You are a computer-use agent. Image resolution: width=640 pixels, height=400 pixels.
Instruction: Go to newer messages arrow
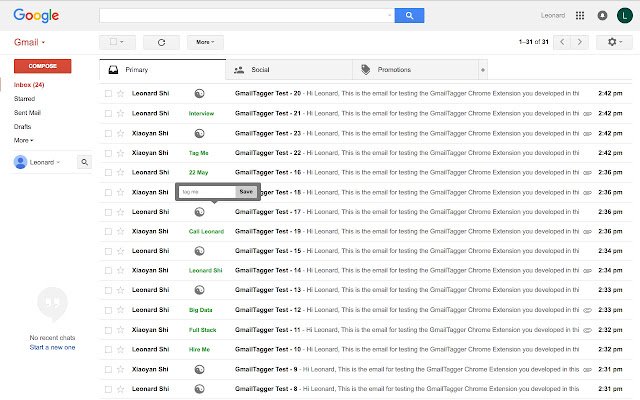point(562,42)
